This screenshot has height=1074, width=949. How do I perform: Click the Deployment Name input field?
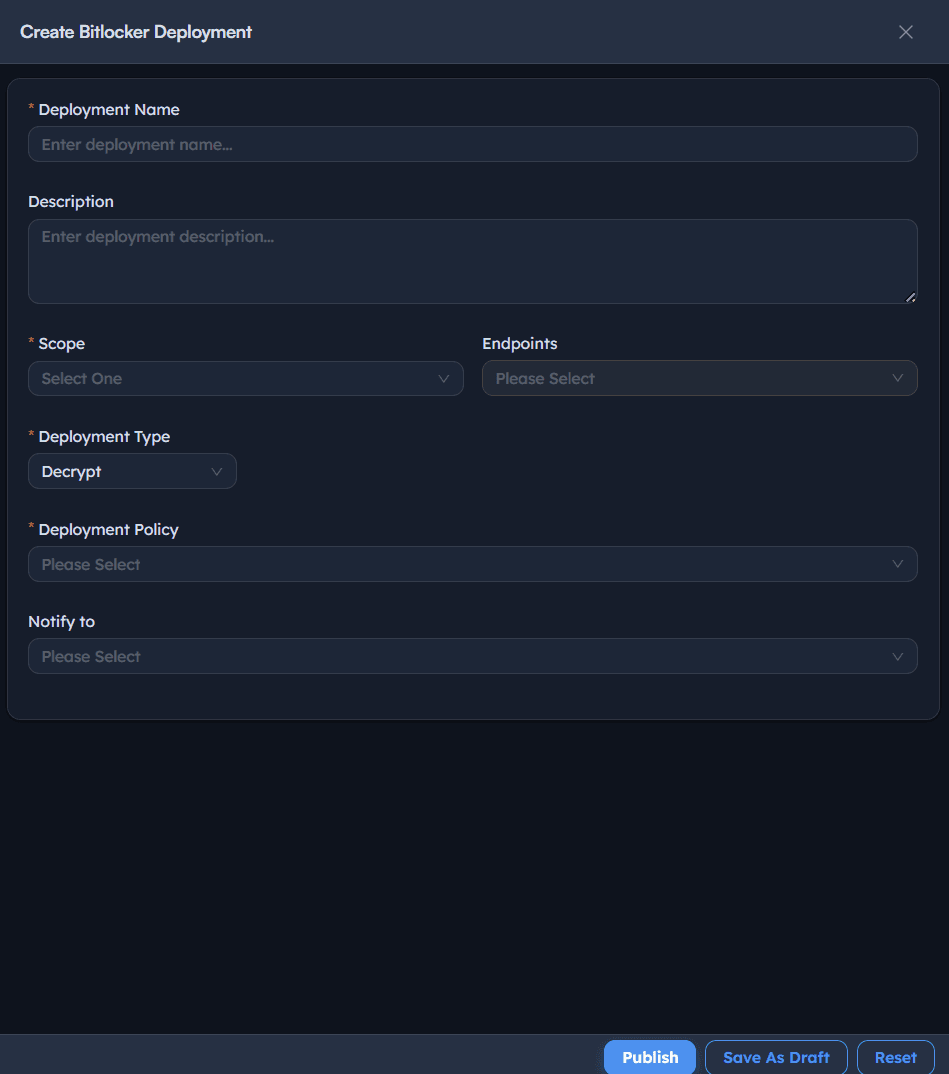(x=472, y=144)
